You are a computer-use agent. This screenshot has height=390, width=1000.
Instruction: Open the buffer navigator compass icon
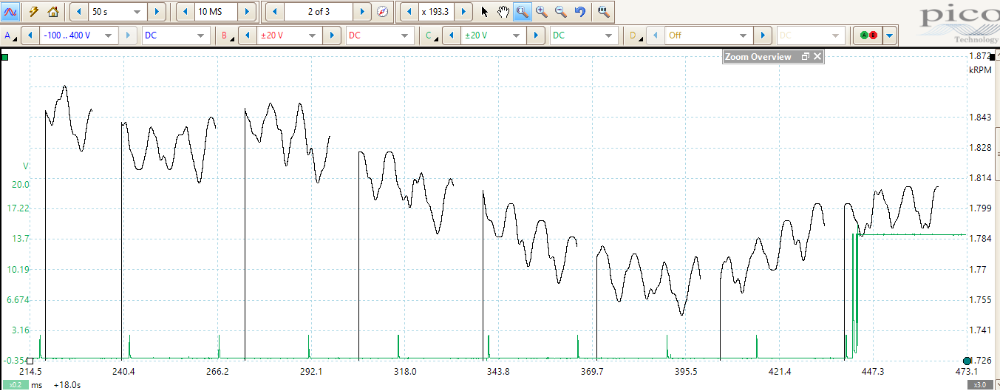coord(382,11)
